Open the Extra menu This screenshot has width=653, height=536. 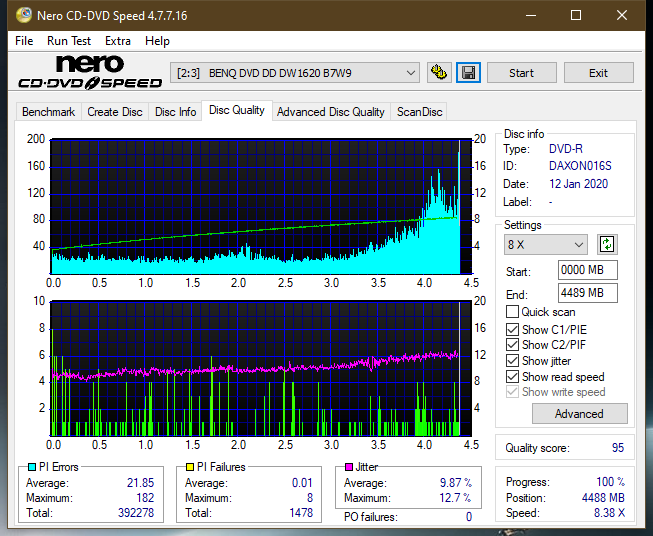(118, 41)
